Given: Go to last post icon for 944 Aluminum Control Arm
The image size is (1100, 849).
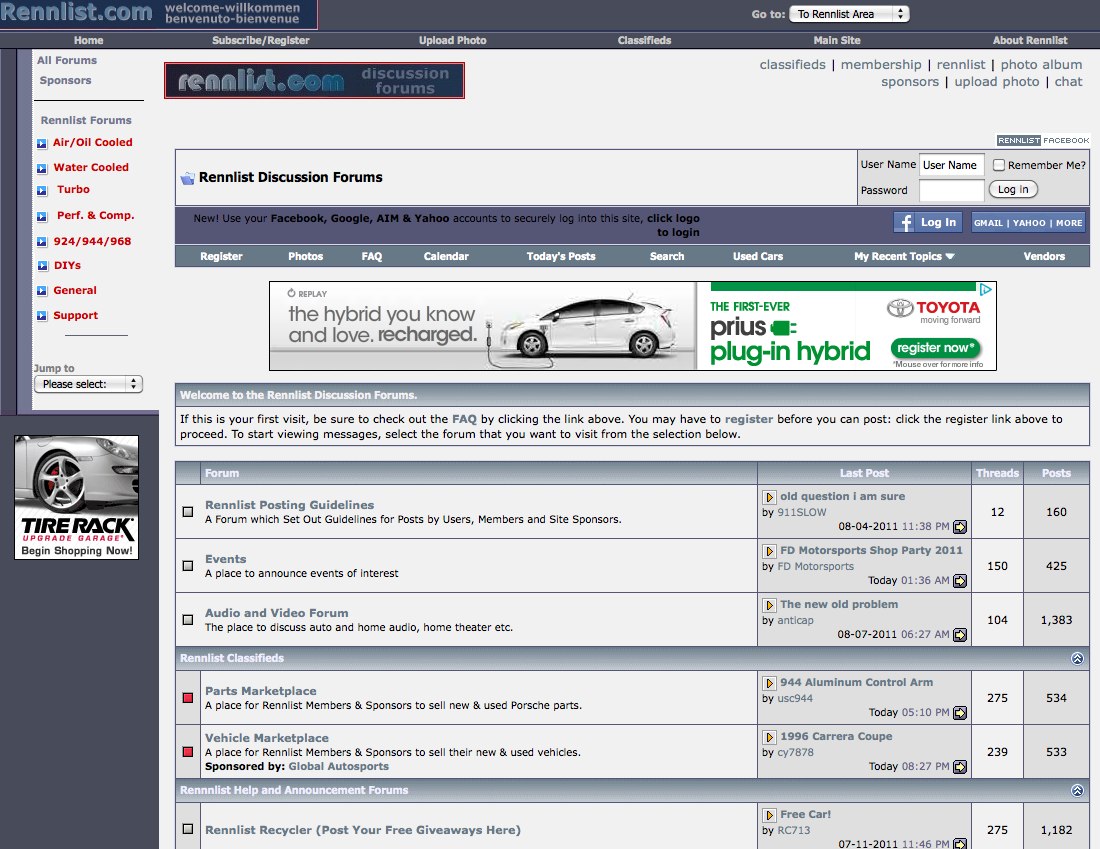Looking at the screenshot, I should click(960, 713).
